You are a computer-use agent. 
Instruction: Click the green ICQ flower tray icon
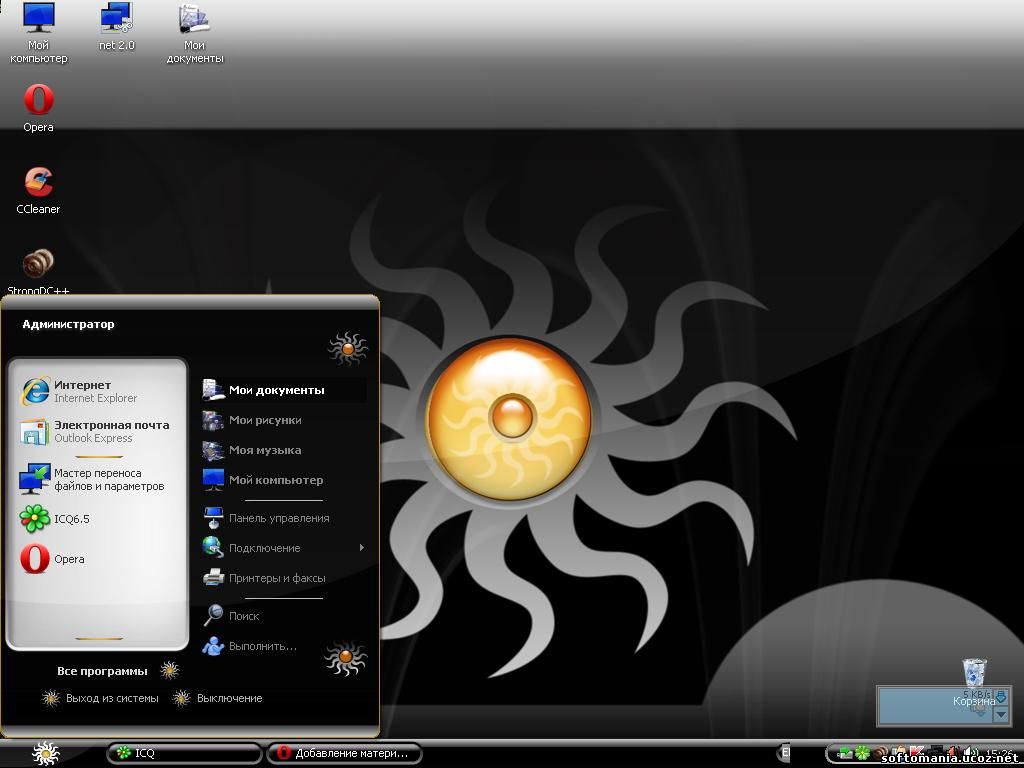pos(862,753)
